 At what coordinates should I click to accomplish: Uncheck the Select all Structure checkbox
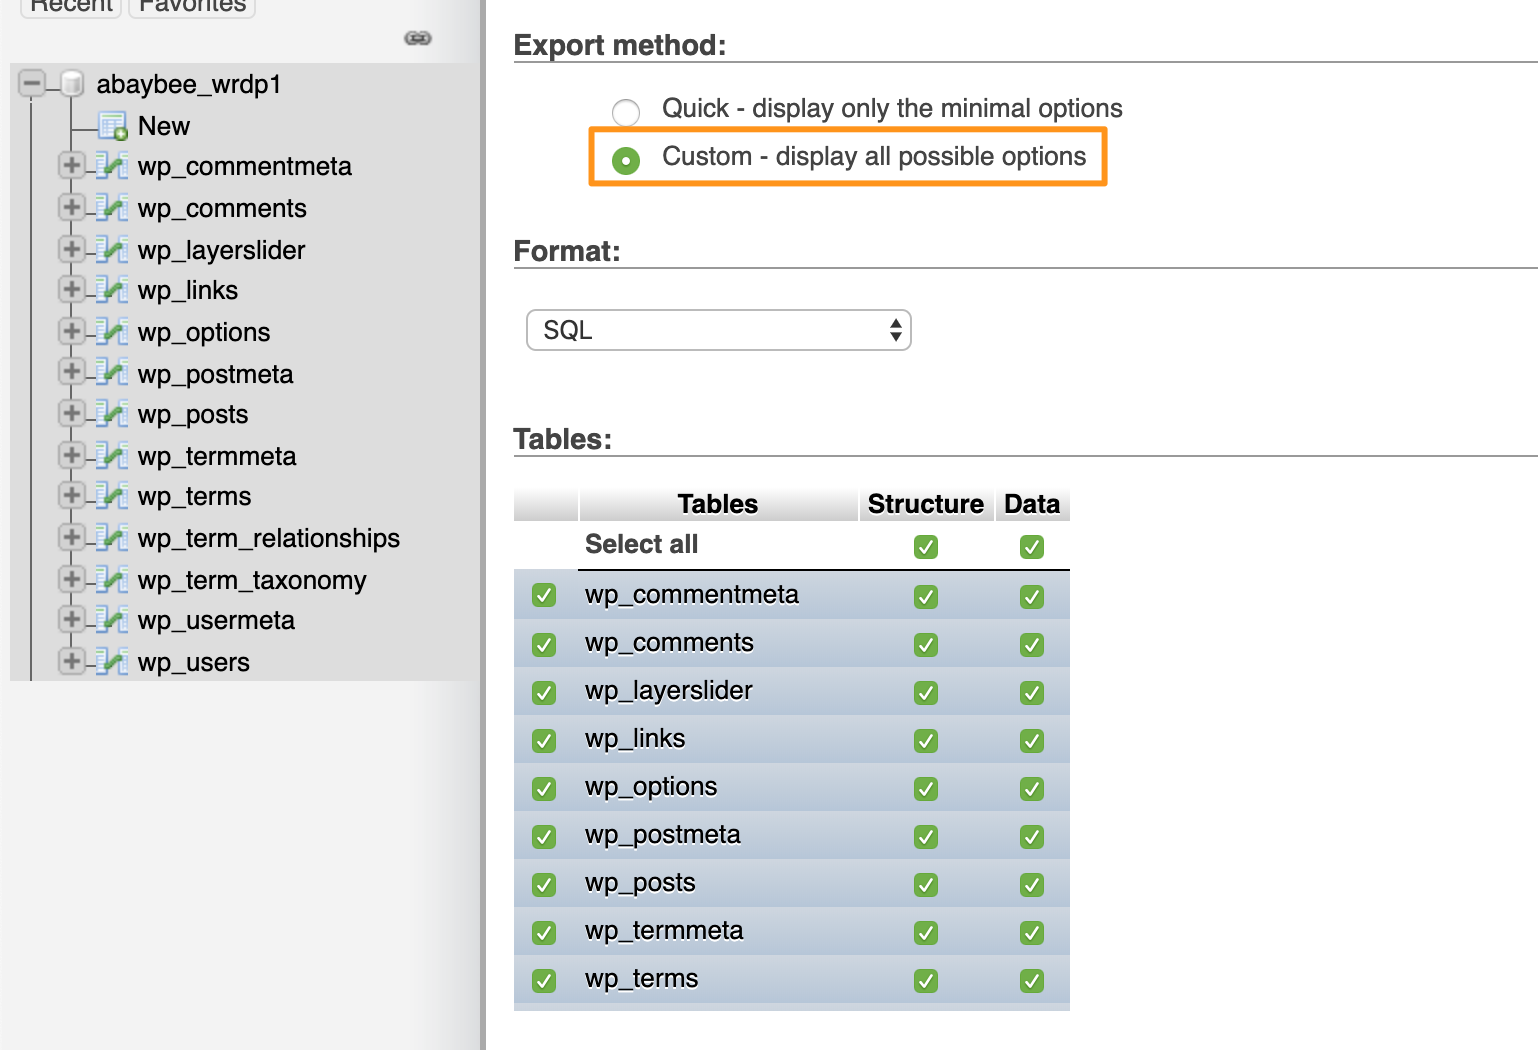pyautogui.click(x=926, y=547)
